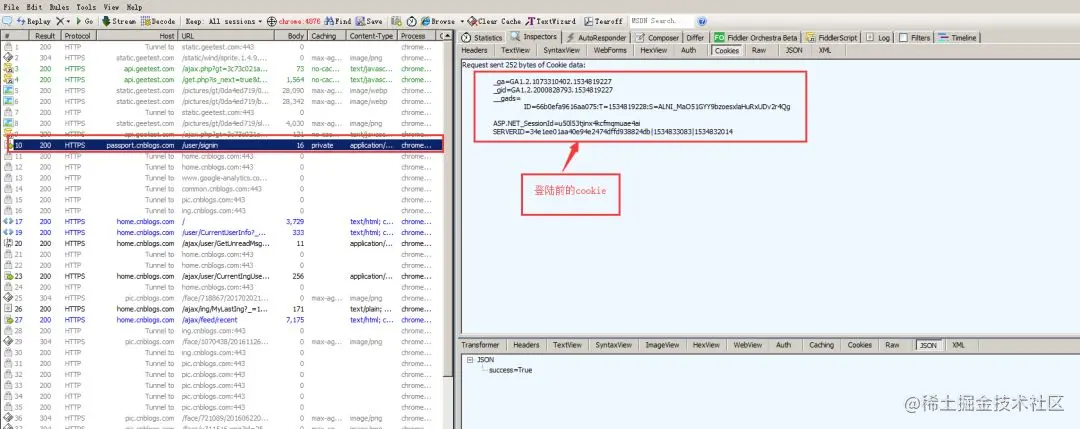
Task: Collapse the JSON tree node
Action: tap(469, 359)
